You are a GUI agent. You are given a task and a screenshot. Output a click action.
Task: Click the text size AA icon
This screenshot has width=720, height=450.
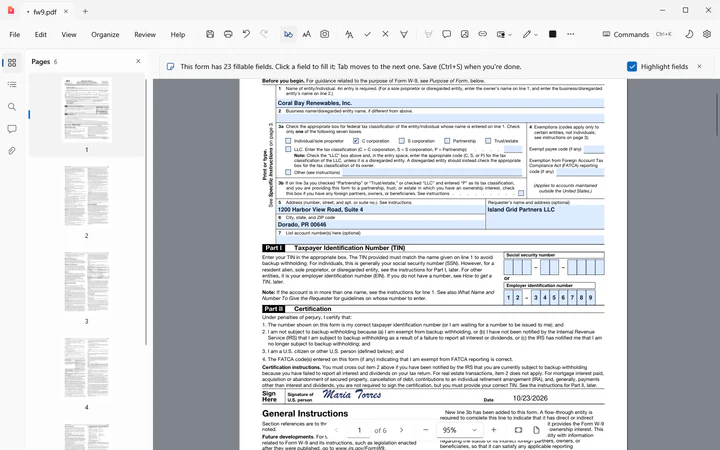click(307, 34)
